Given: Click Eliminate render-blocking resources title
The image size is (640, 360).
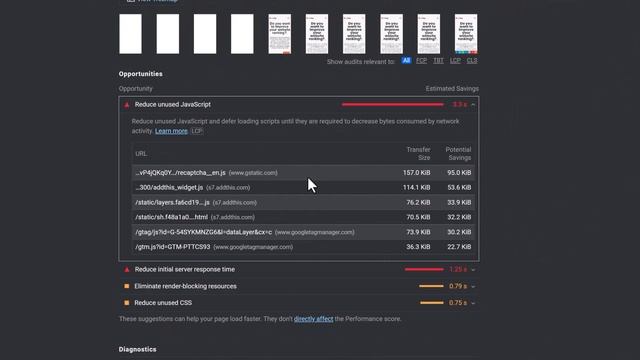Looking at the screenshot, I should pos(185,286).
